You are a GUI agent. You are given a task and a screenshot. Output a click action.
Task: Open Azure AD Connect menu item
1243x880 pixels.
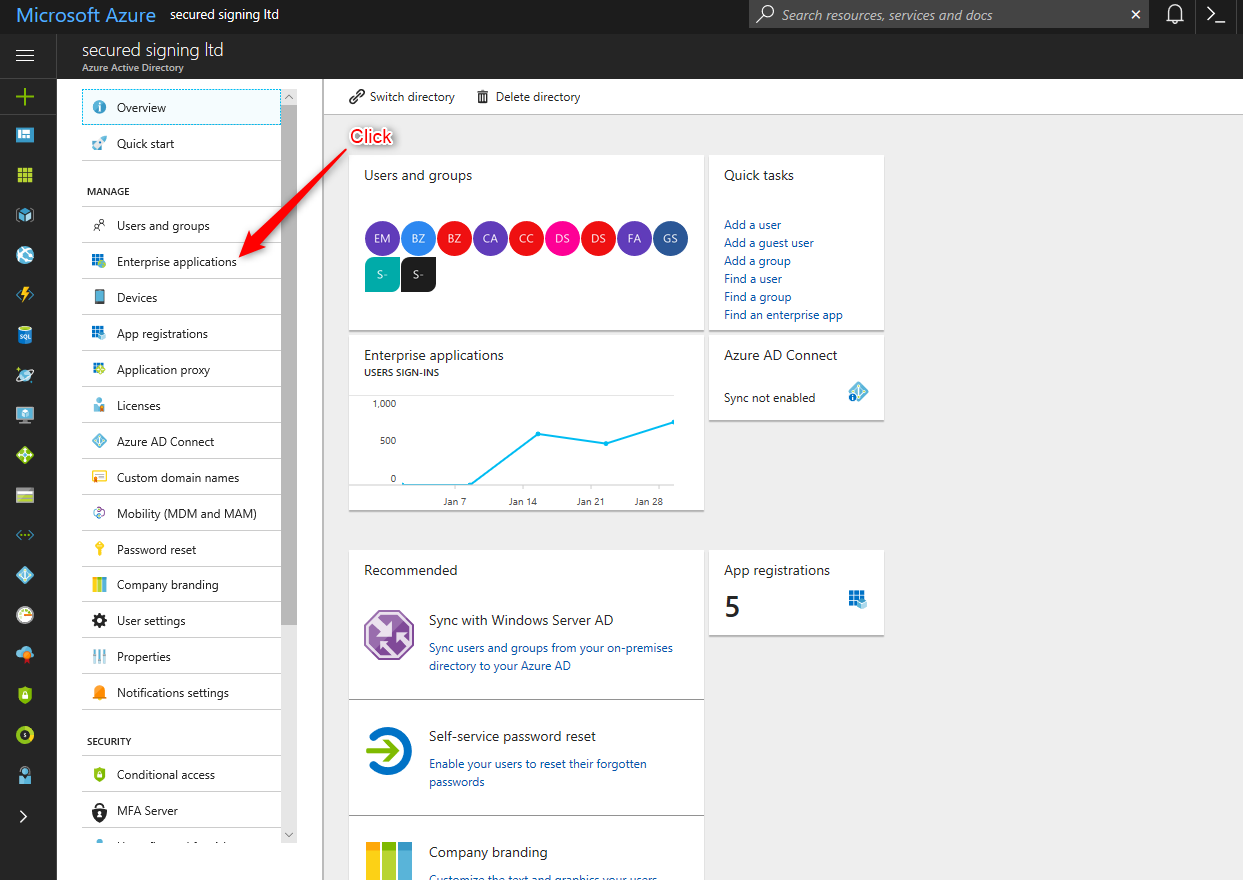pyautogui.click(x=181, y=441)
